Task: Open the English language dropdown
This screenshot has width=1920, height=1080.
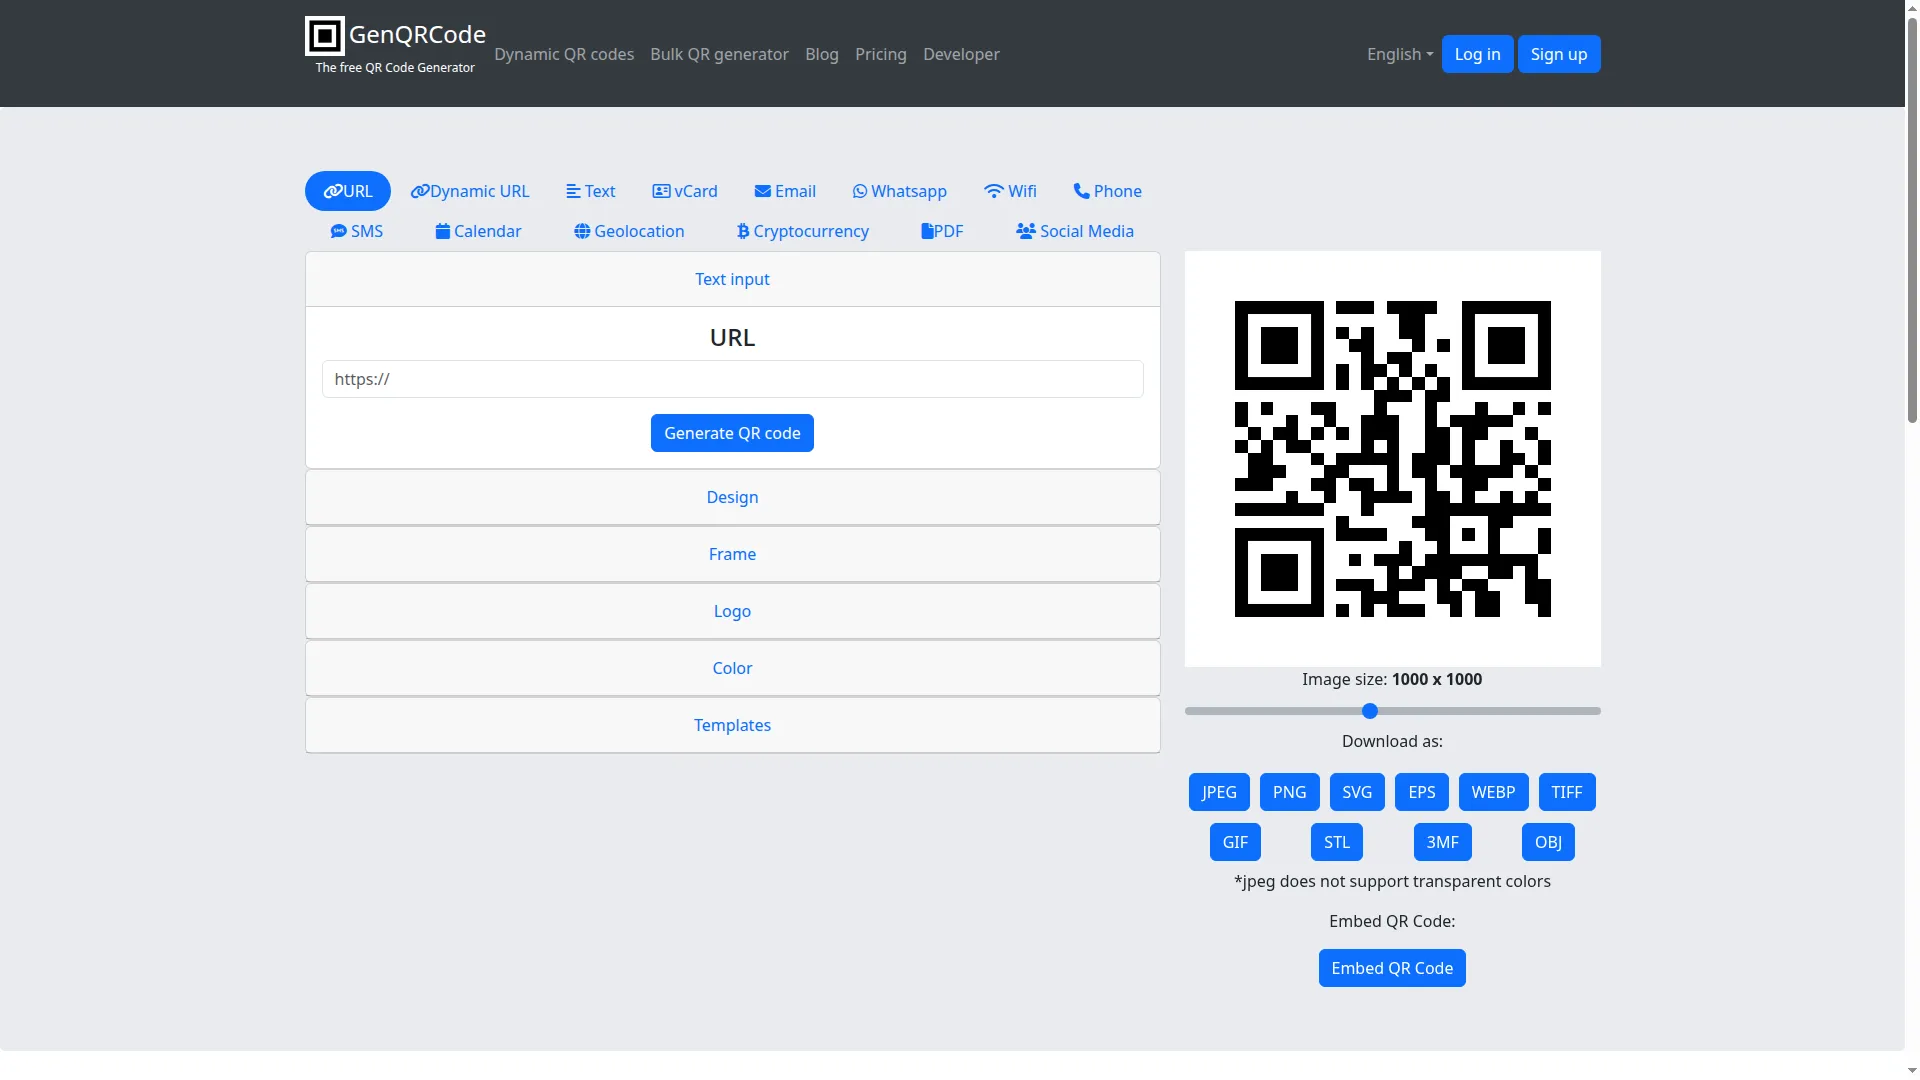Action: coord(1400,54)
